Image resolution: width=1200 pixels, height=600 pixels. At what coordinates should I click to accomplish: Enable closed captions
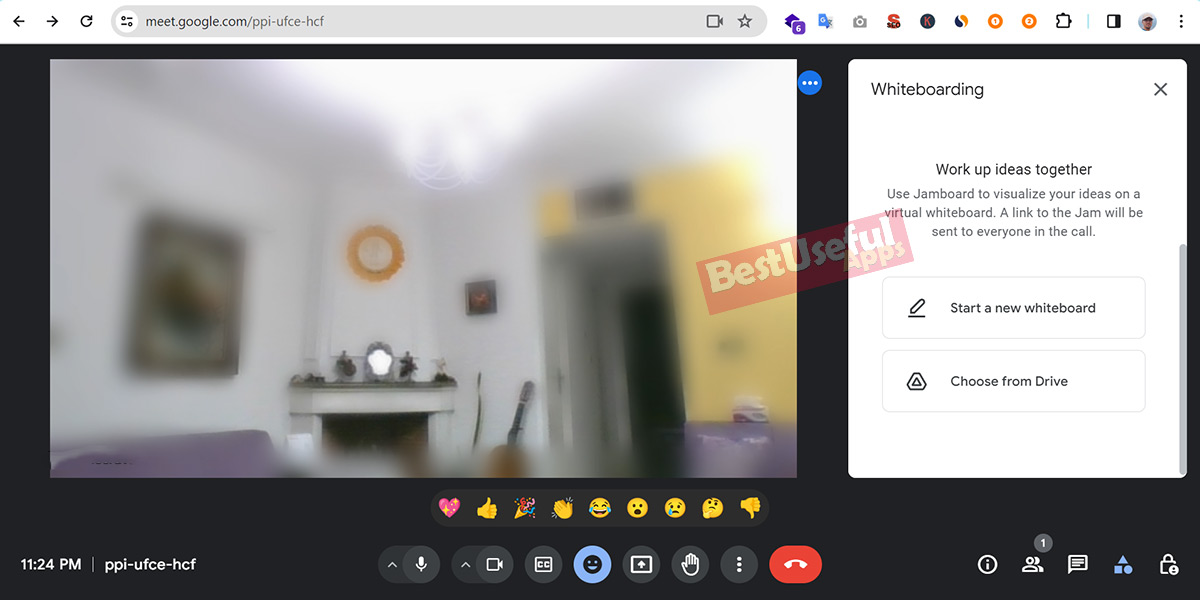[x=543, y=564]
